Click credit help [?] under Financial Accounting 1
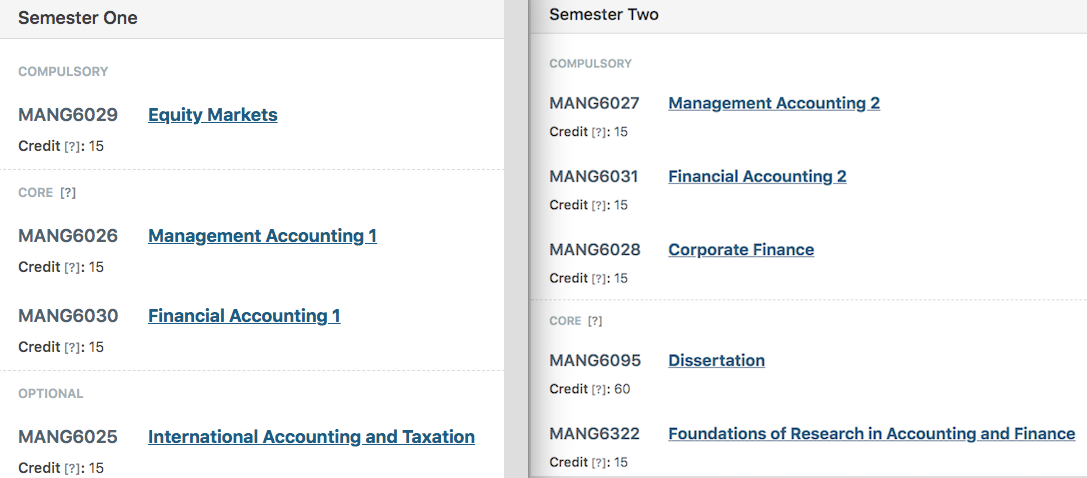 click(x=72, y=348)
